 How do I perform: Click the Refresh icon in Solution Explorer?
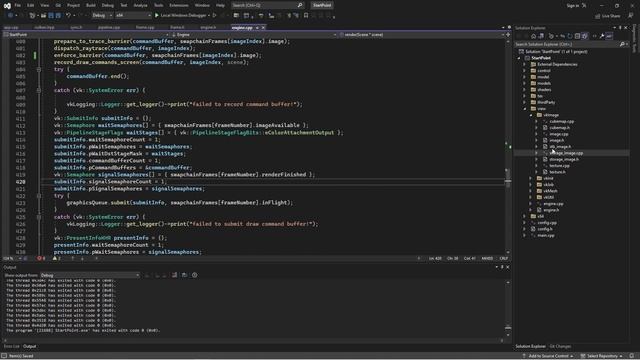[x=570, y=36]
